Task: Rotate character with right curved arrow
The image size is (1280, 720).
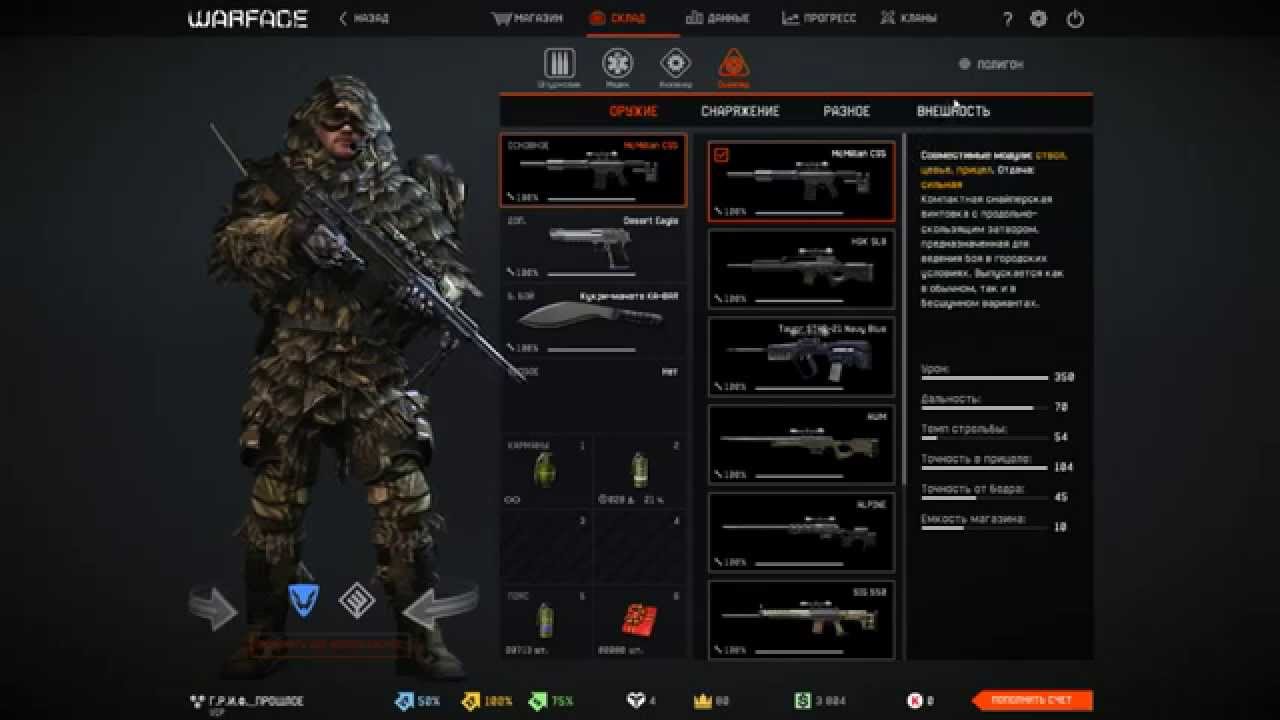Action: tap(440, 607)
